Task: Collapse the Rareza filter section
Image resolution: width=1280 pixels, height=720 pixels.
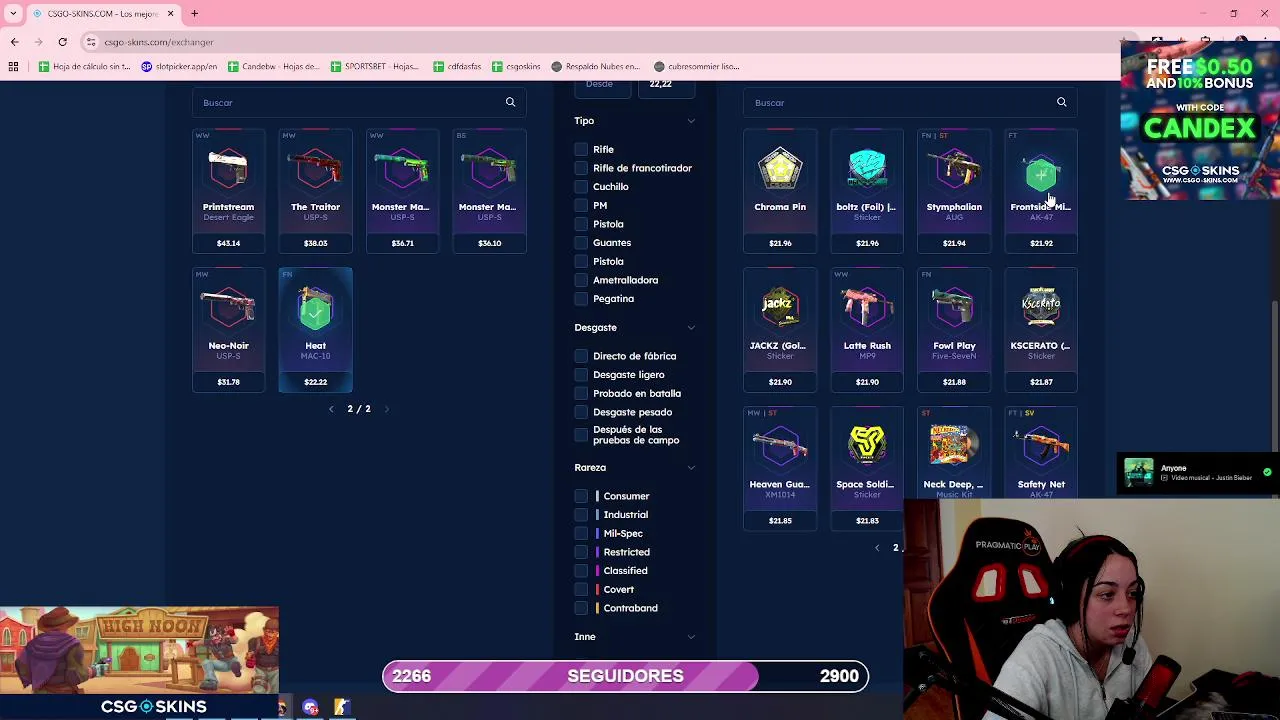Action: 691,467
